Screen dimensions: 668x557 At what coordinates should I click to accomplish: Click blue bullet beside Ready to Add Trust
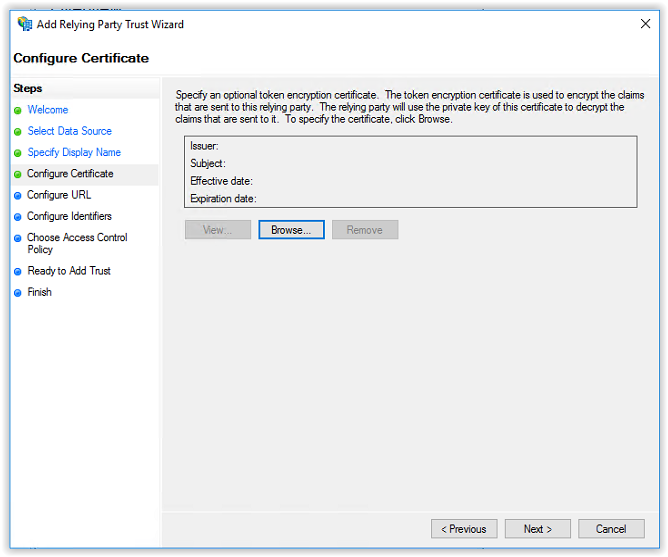tap(17, 272)
